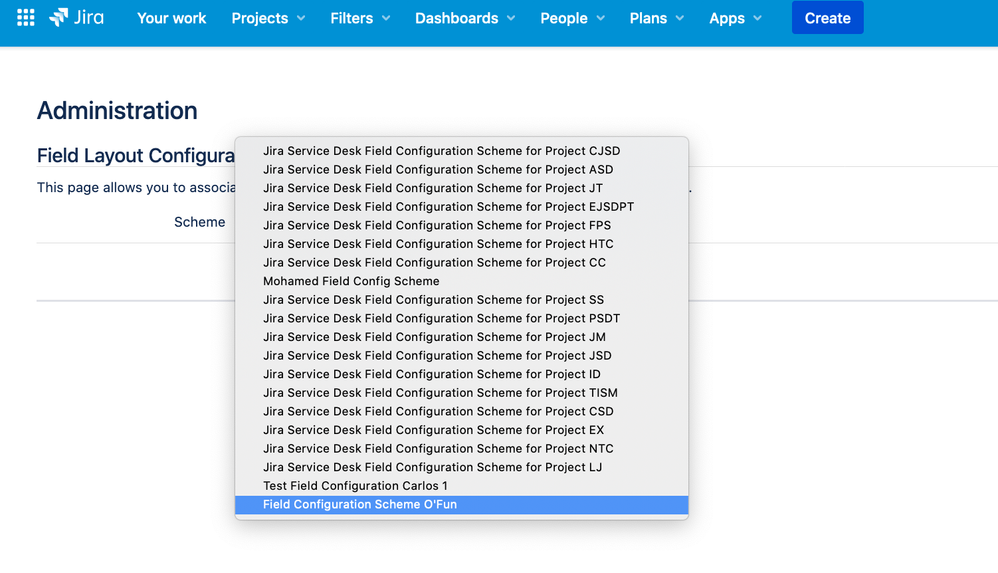The image size is (998, 573).
Task: Select scheme for Project LJ
Action: [461, 467]
